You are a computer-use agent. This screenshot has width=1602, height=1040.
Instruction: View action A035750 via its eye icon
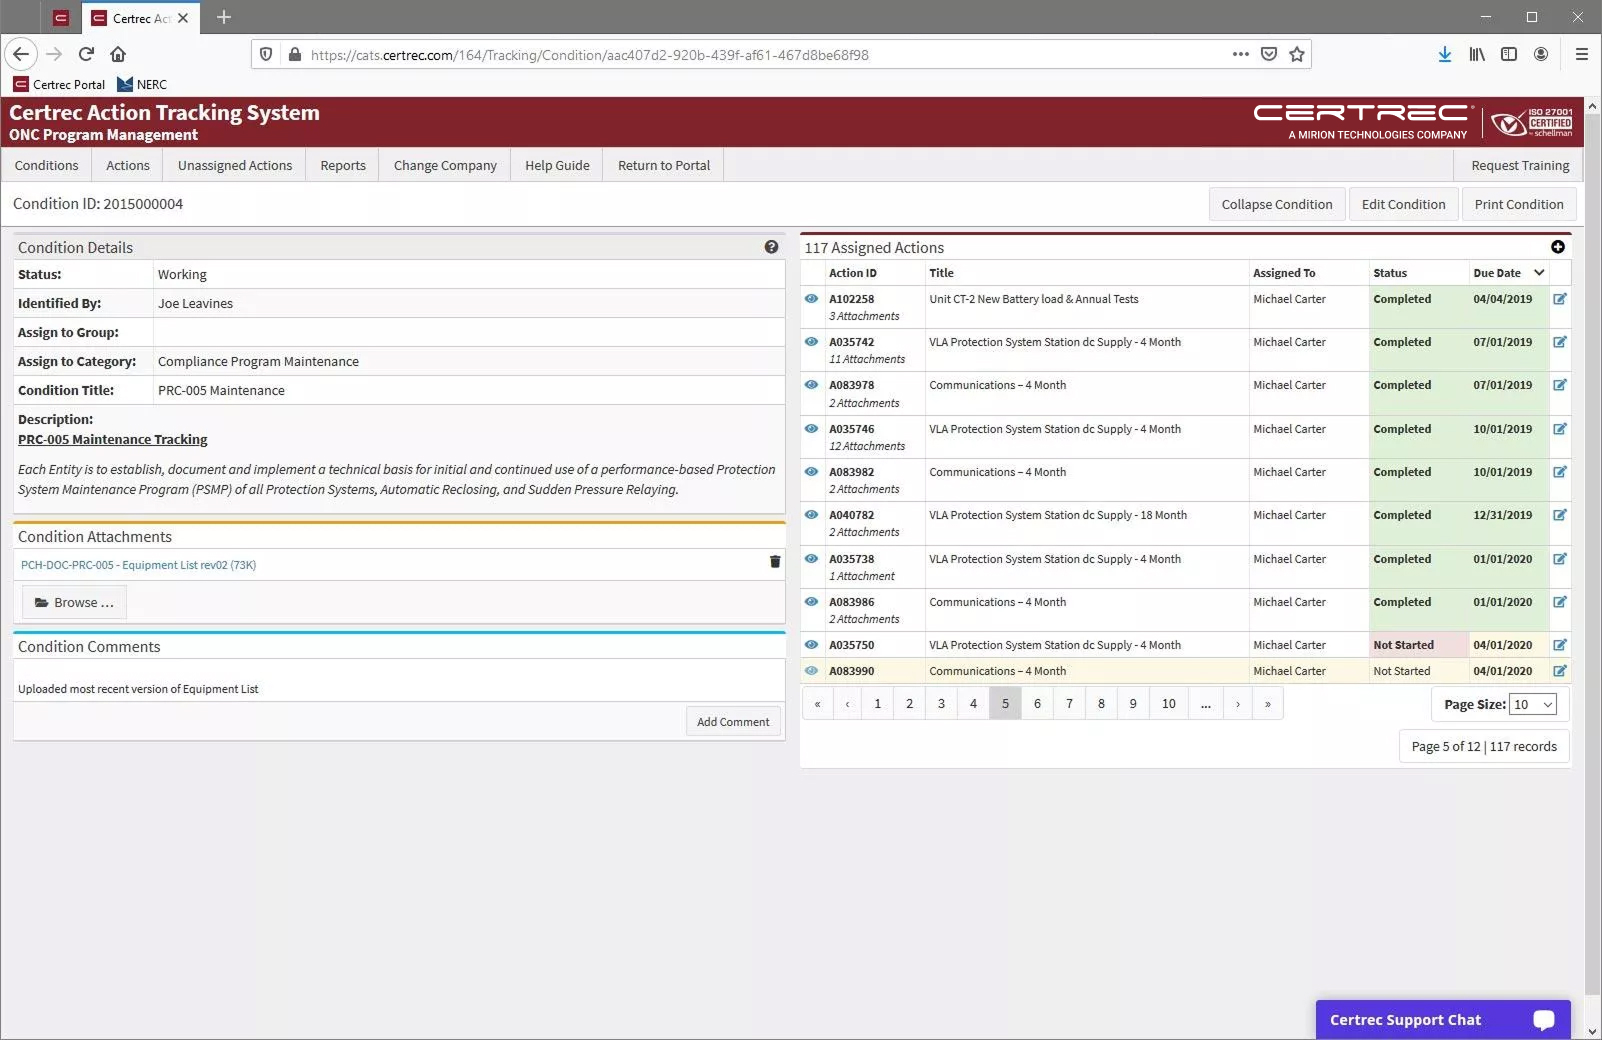coord(811,645)
